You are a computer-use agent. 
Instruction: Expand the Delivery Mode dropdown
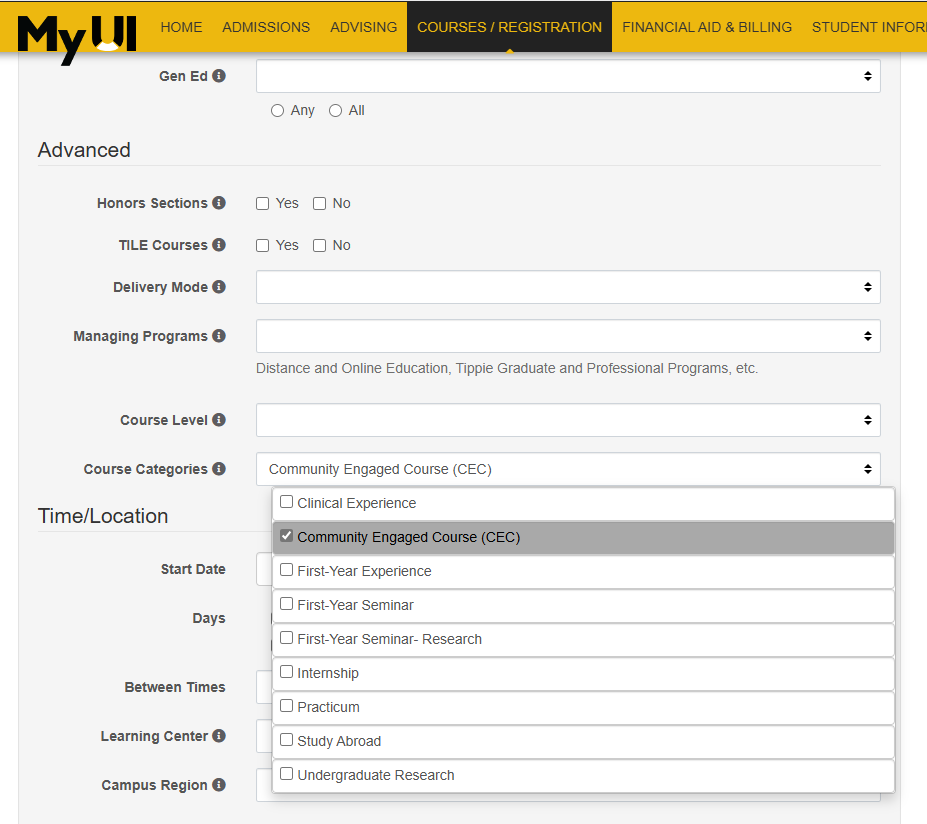pyautogui.click(x=568, y=287)
